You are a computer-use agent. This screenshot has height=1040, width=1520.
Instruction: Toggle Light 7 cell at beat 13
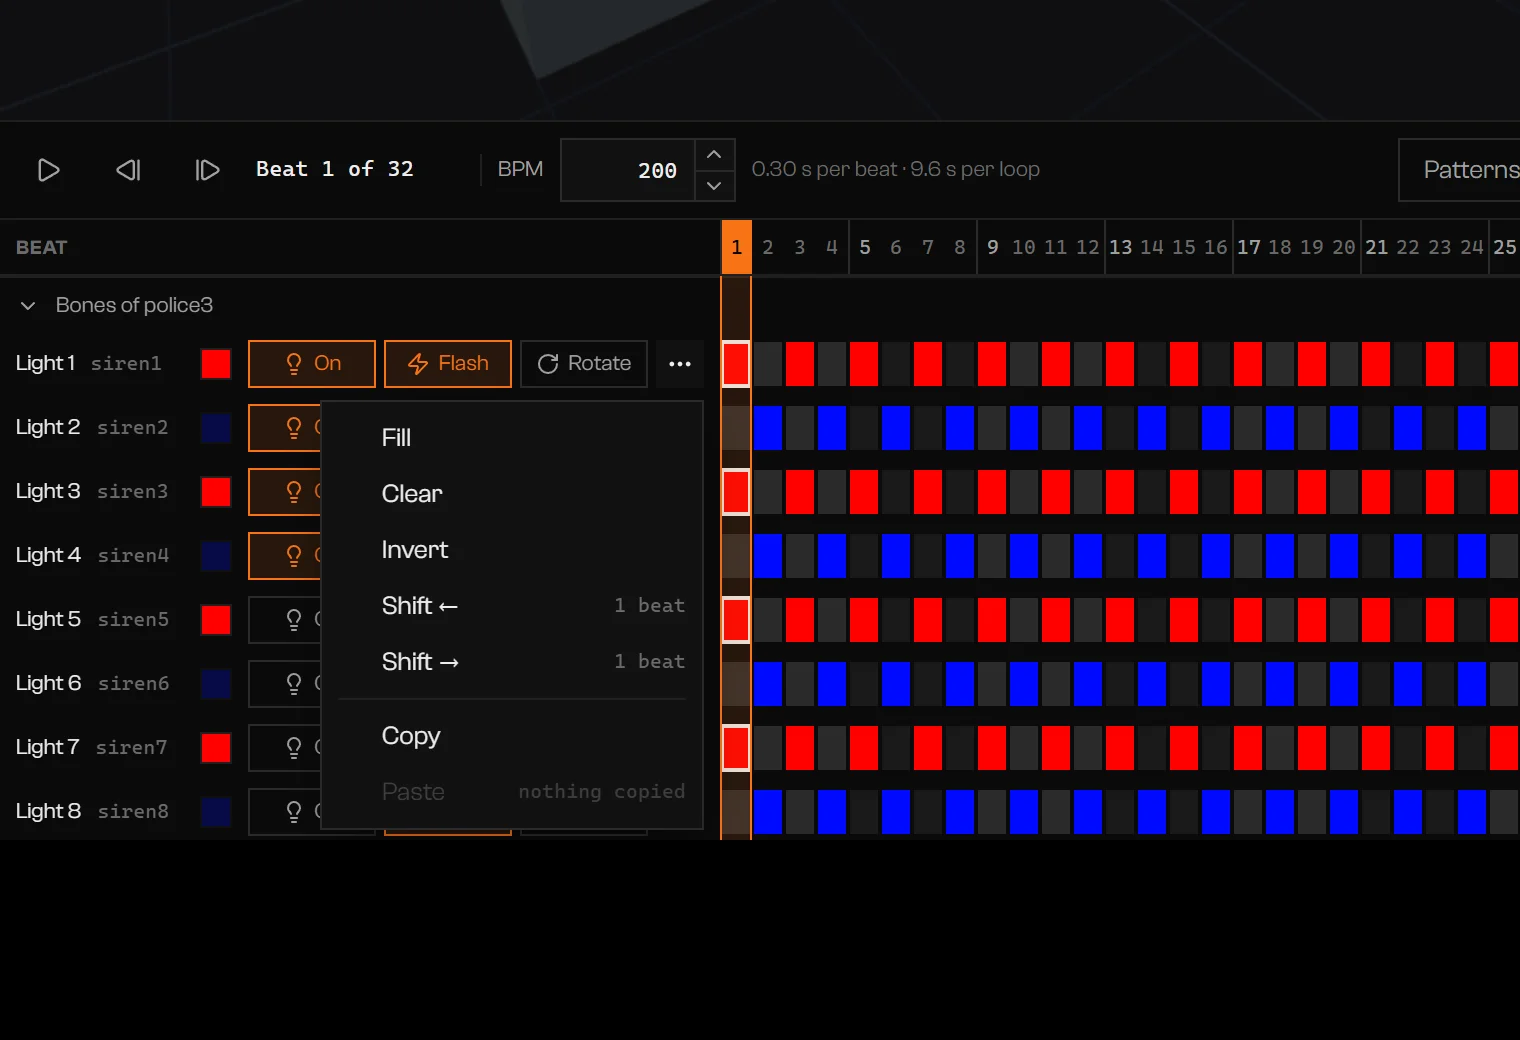[x=1120, y=748]
